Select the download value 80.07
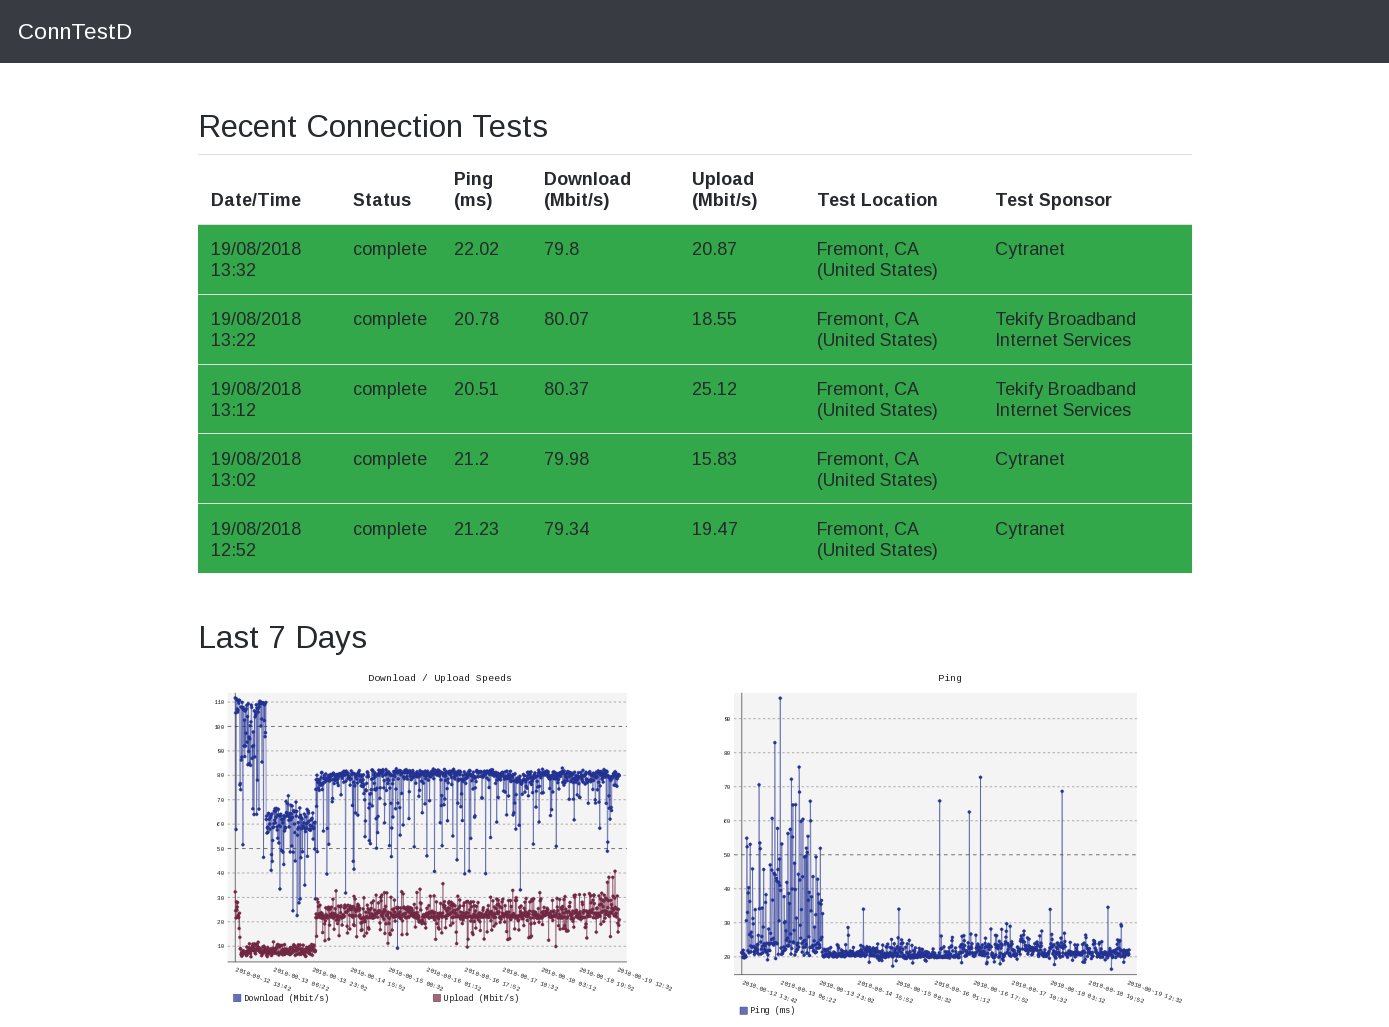This screenshot has width=1389, height=1027. coord(566,319)
